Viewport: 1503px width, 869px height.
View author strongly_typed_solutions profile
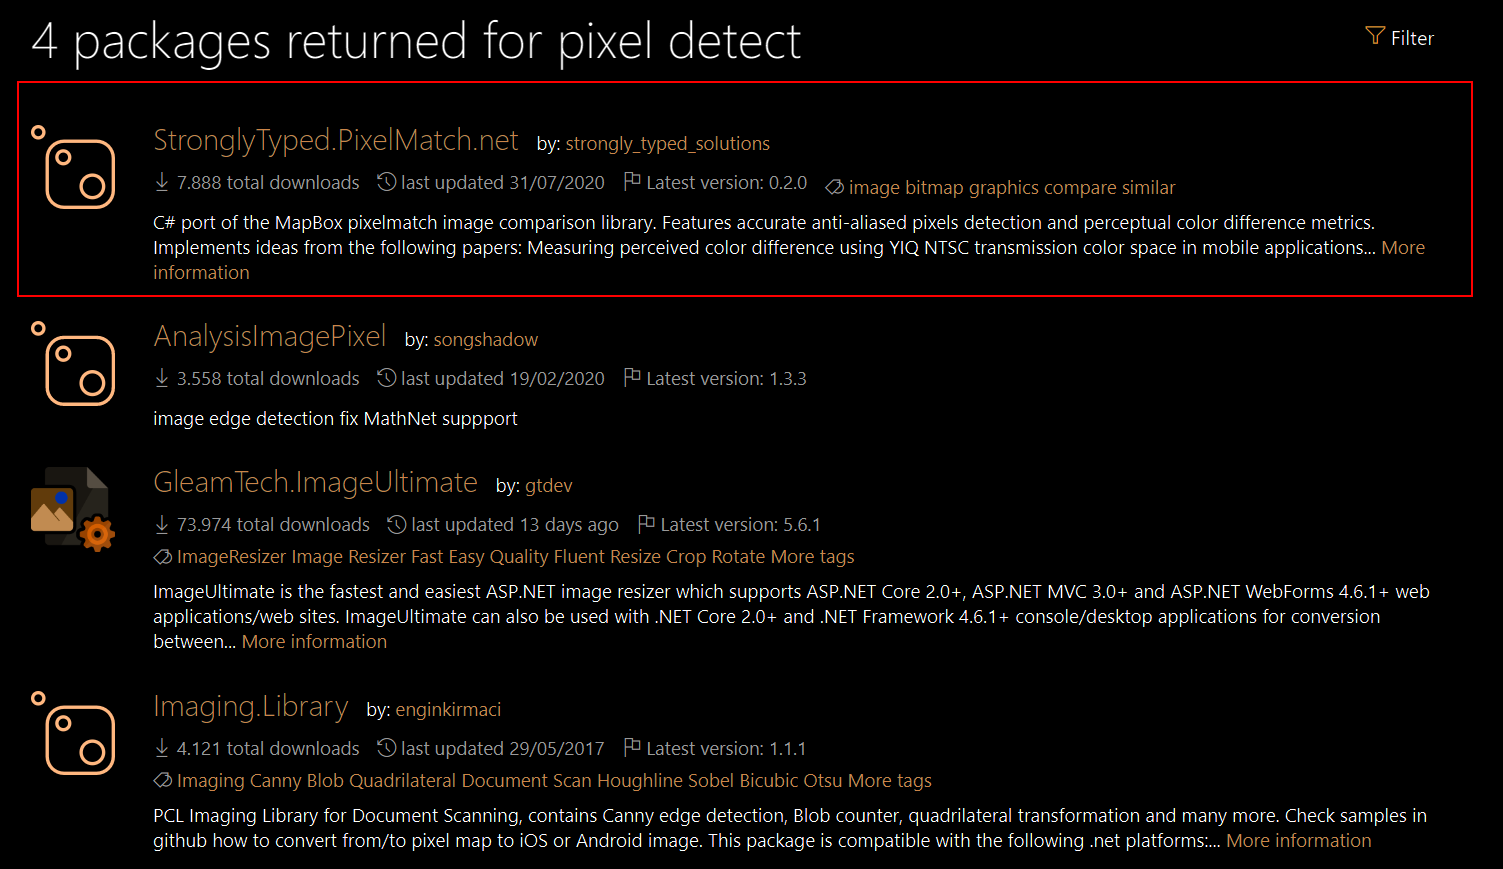(667, 143)
